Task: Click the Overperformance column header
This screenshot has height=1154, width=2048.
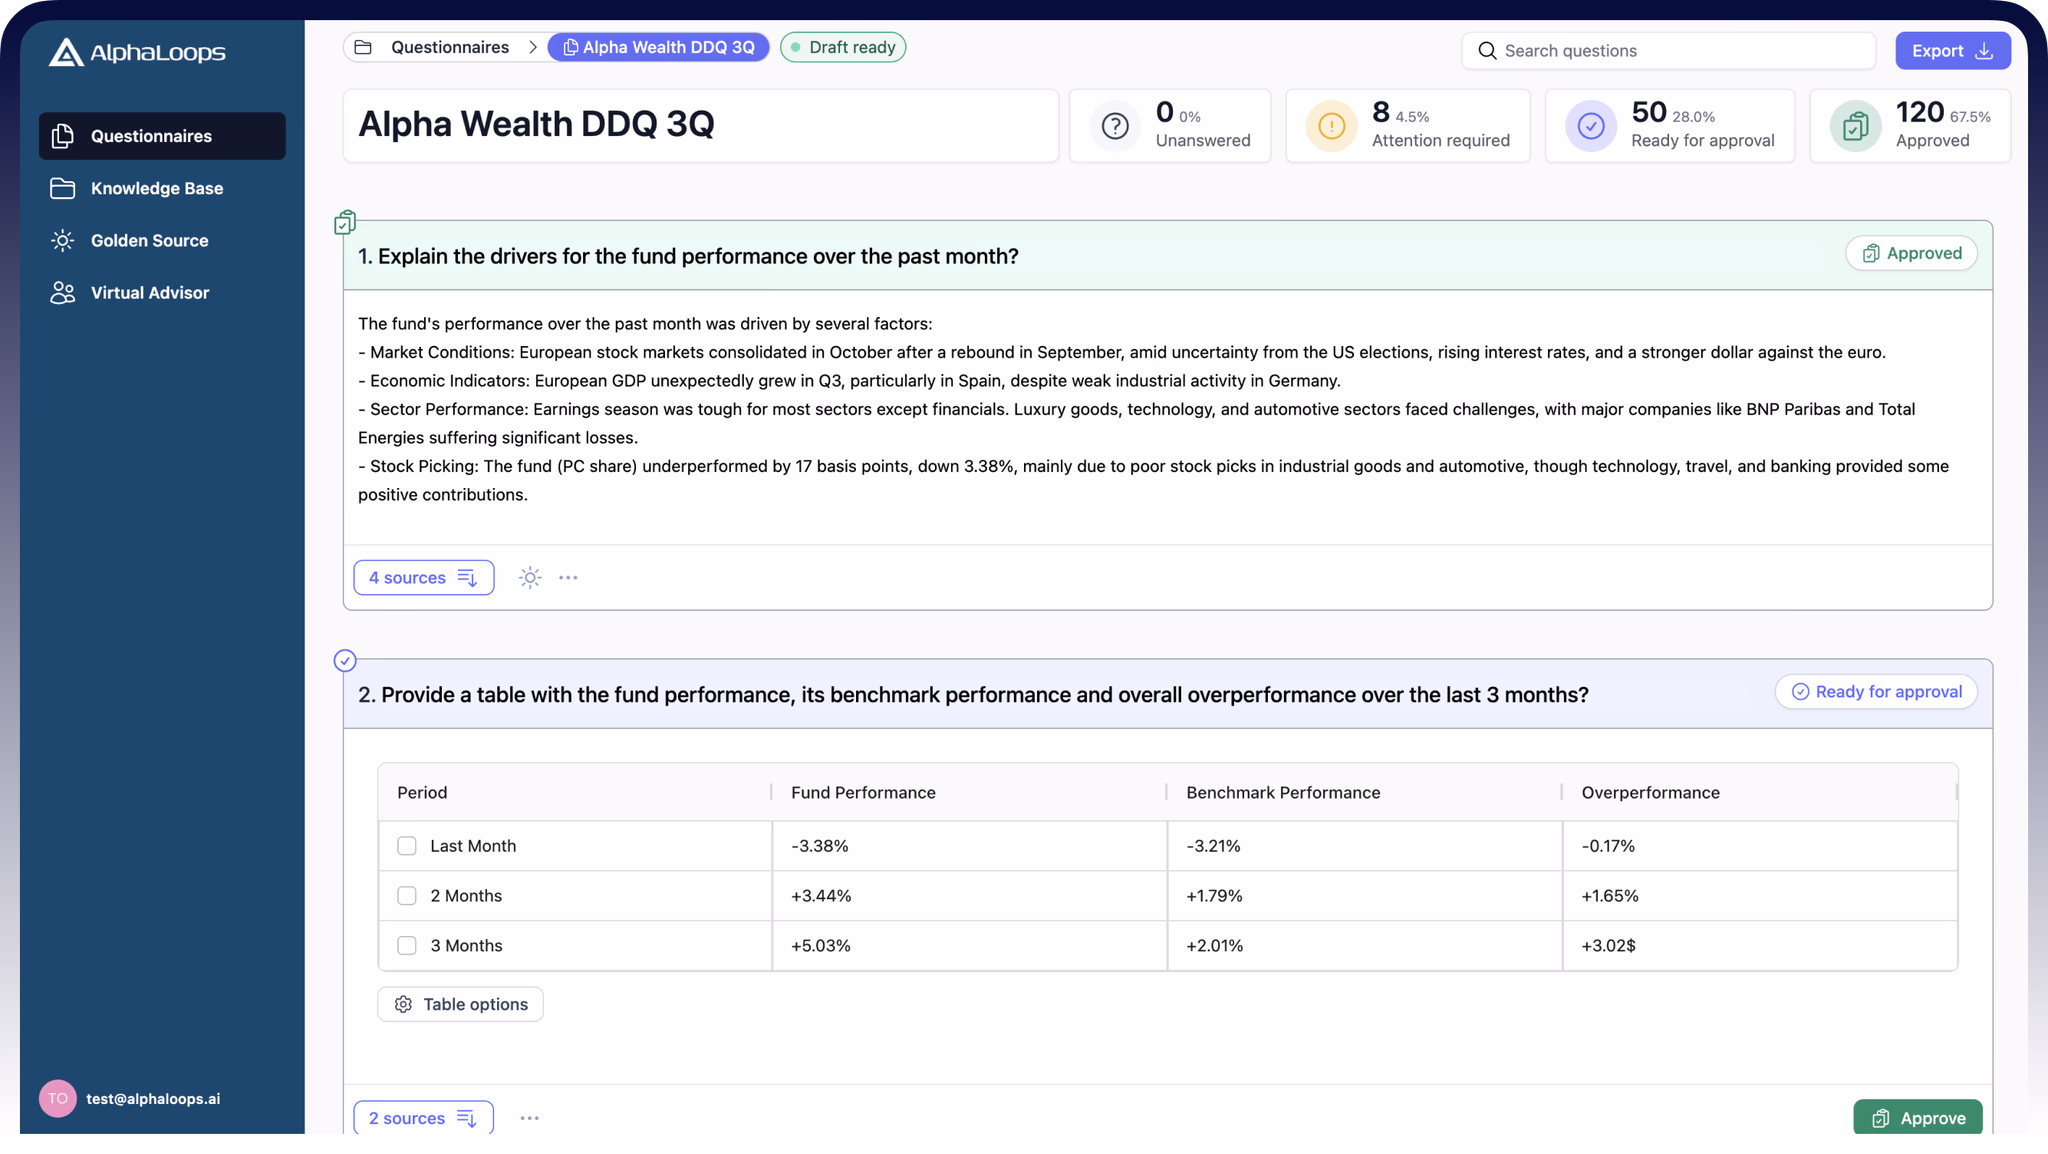Action: pos(1759,792)
